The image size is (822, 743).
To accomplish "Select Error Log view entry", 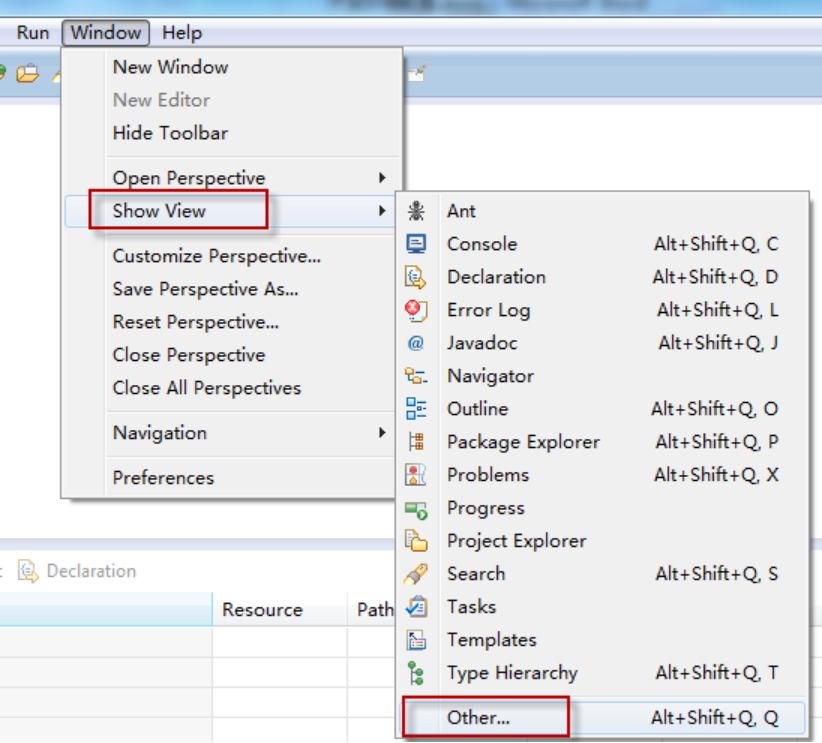I will pyautogui.click(x=602, y=310).
